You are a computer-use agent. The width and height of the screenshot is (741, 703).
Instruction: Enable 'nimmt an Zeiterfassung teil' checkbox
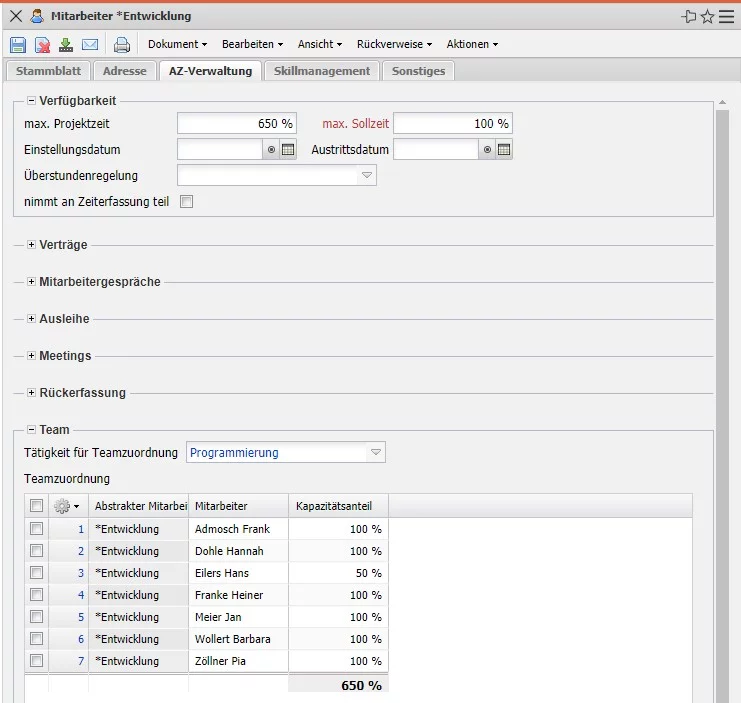click(x=186, y=201)
